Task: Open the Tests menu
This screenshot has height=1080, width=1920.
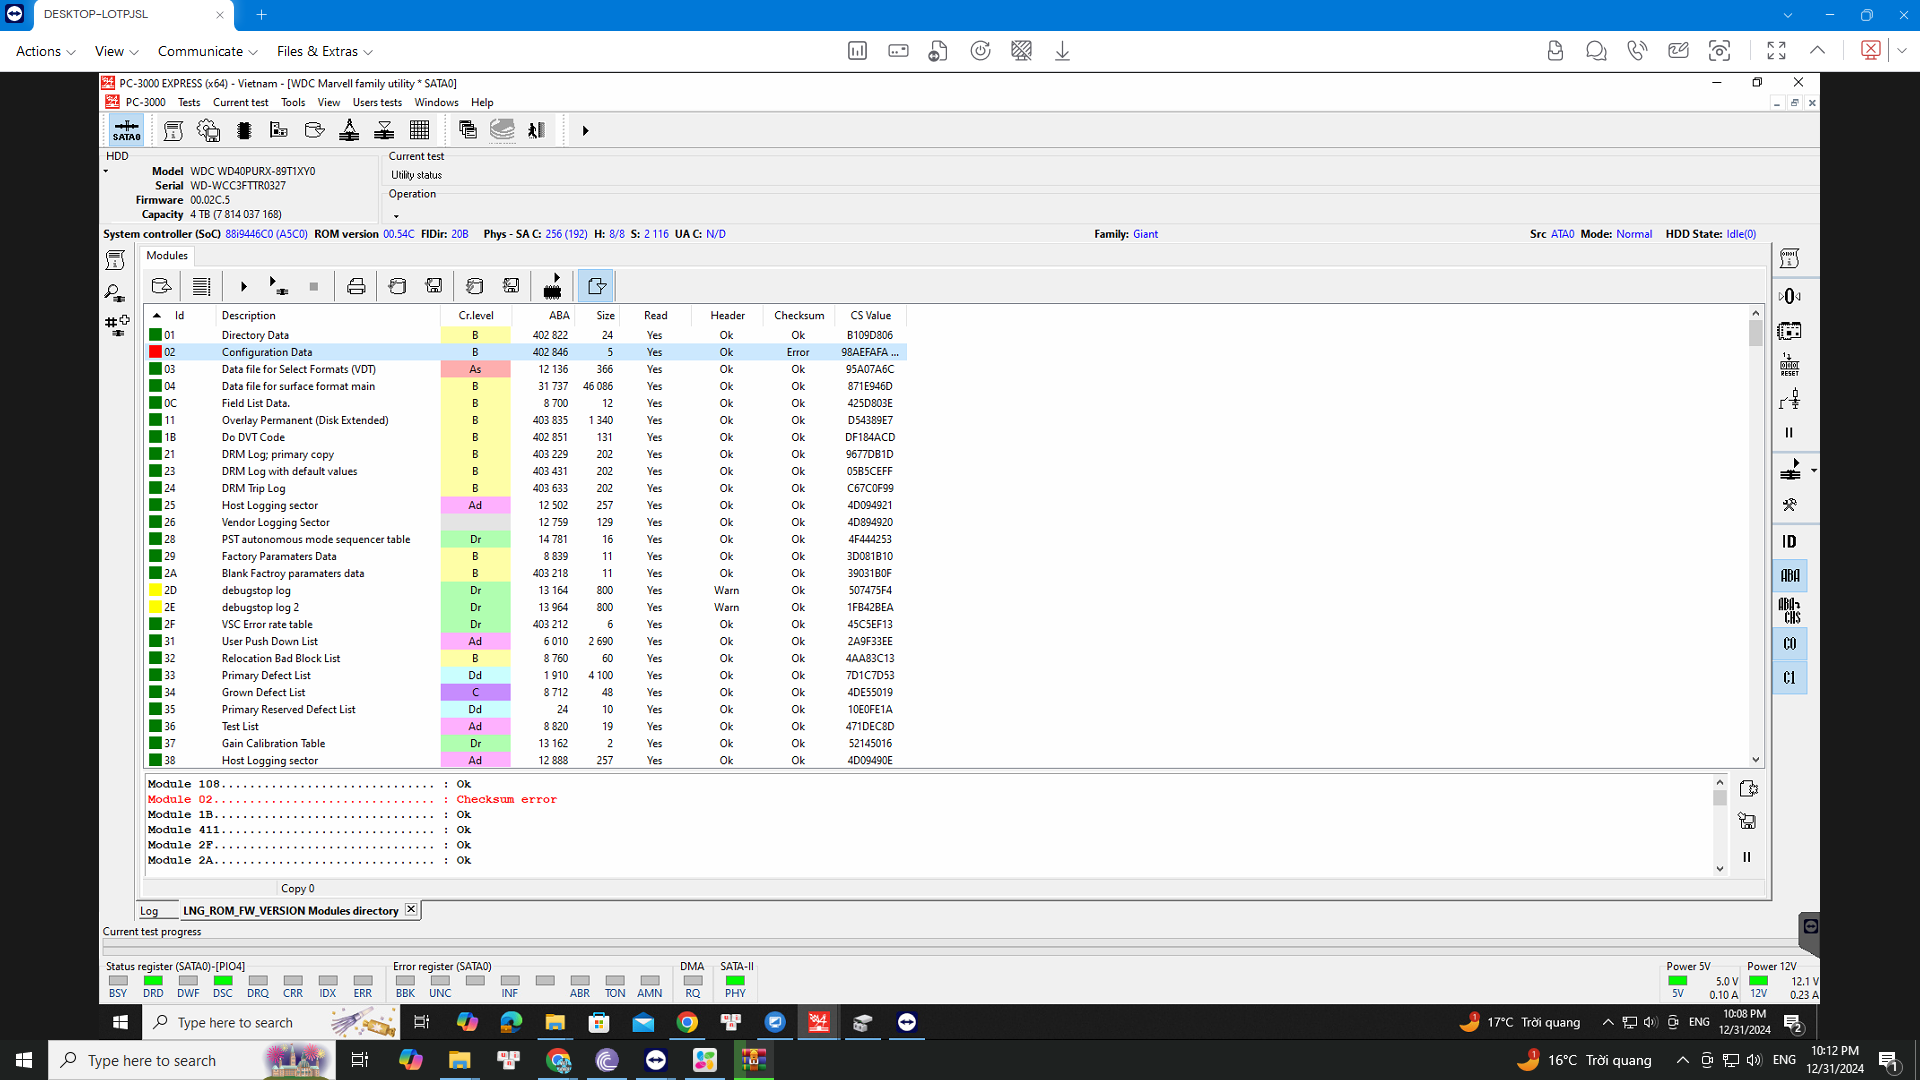Action: tap(189, 102)
